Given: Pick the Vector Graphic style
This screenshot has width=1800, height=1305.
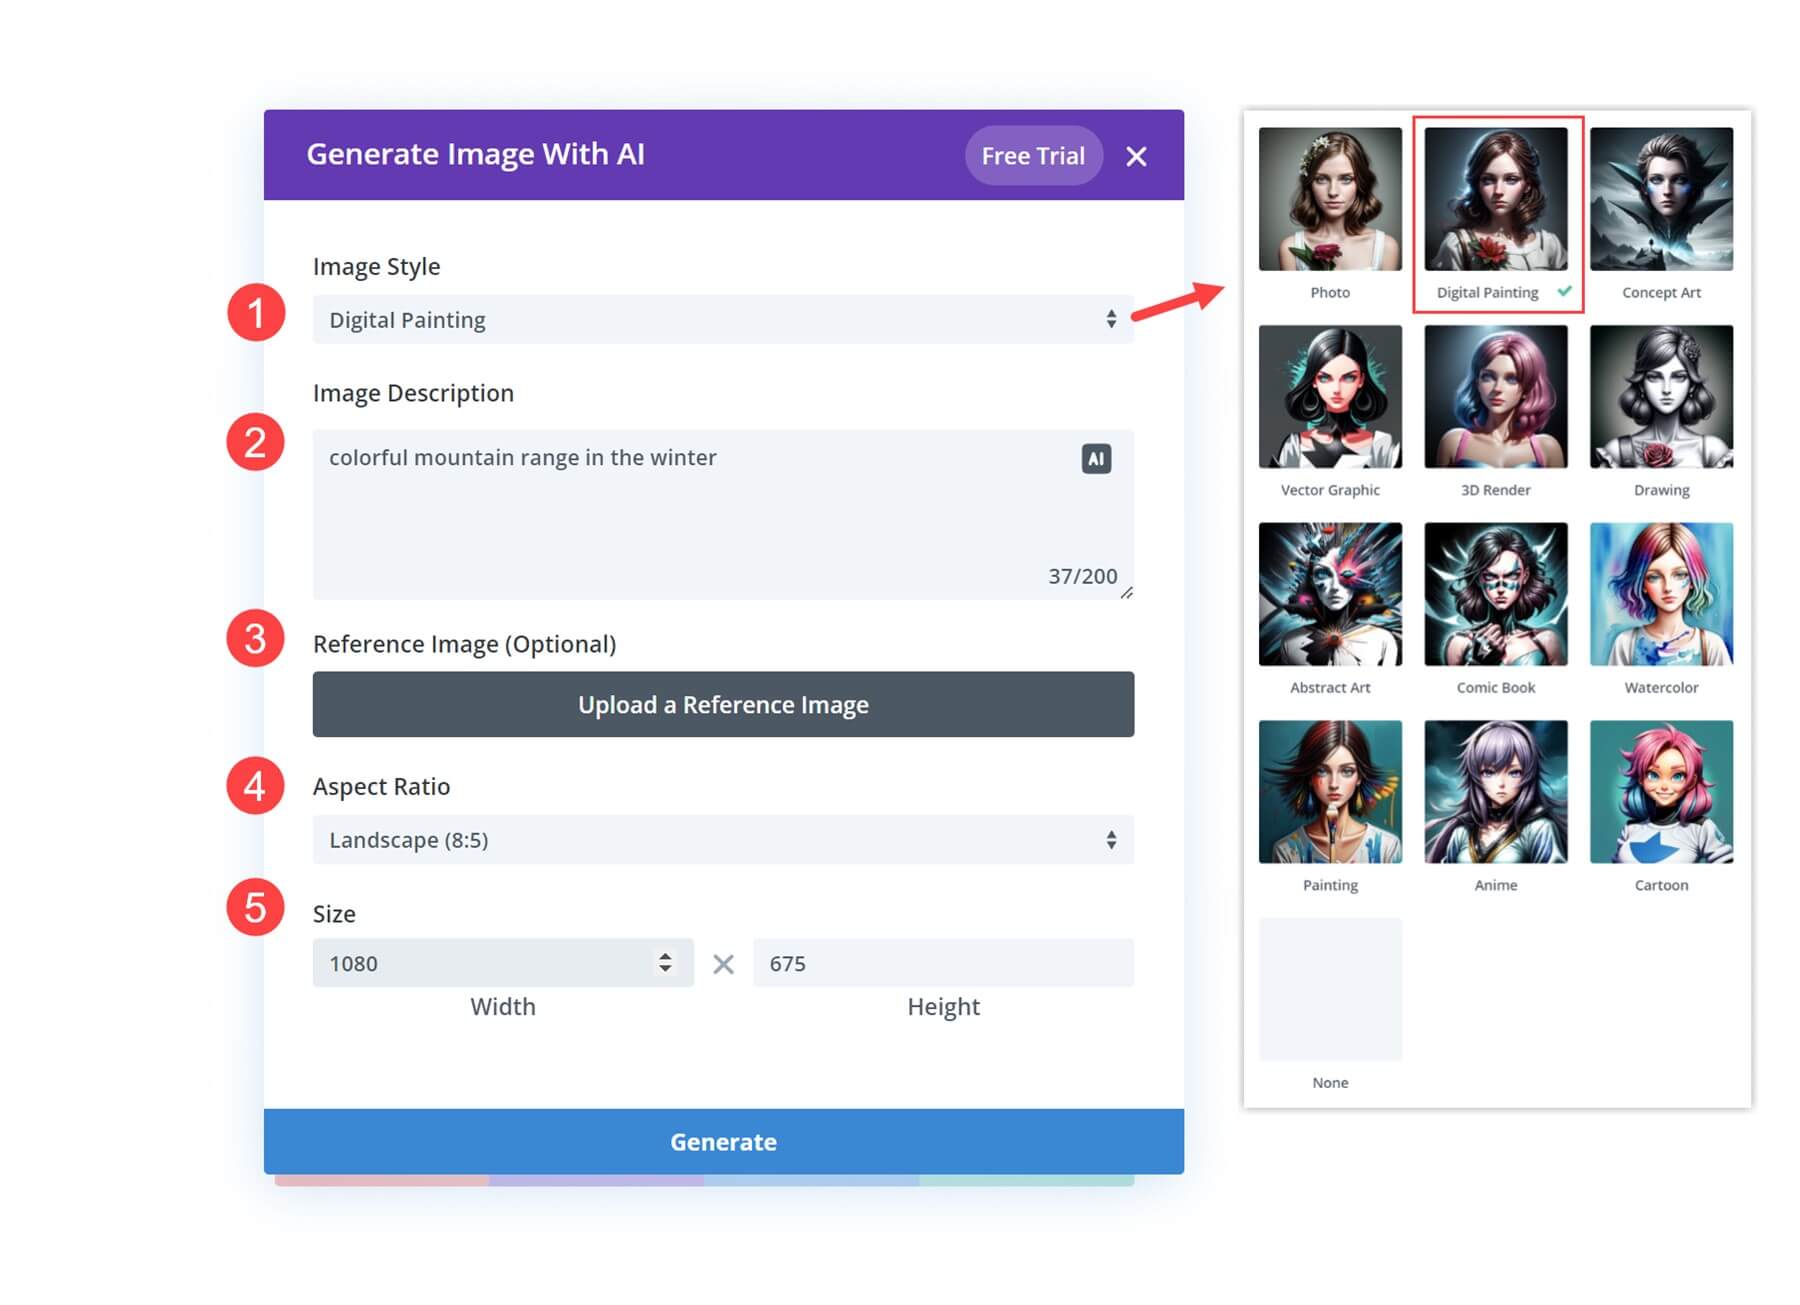Looking at the screenshot, I should pyautogui.click(x=1330, y=396).
